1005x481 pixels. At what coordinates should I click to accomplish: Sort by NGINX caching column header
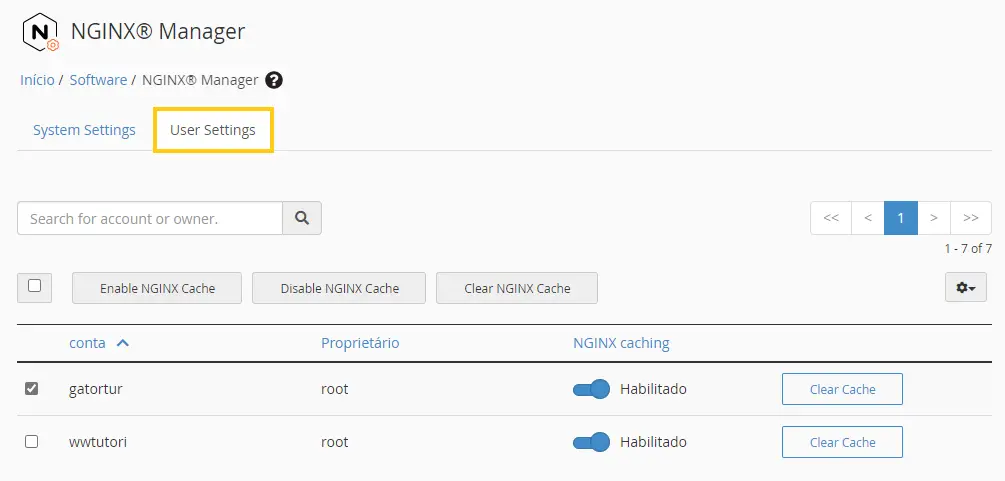pos(621,343)
